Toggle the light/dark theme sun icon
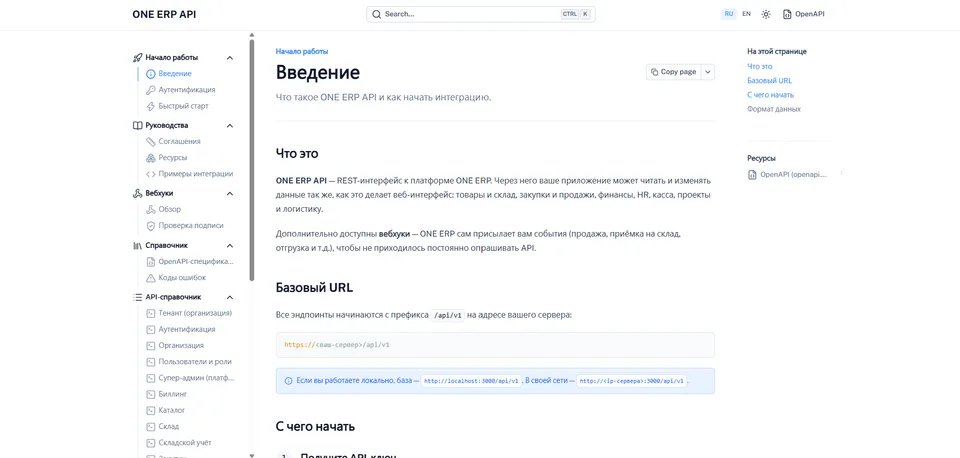 tap(766, 14)
